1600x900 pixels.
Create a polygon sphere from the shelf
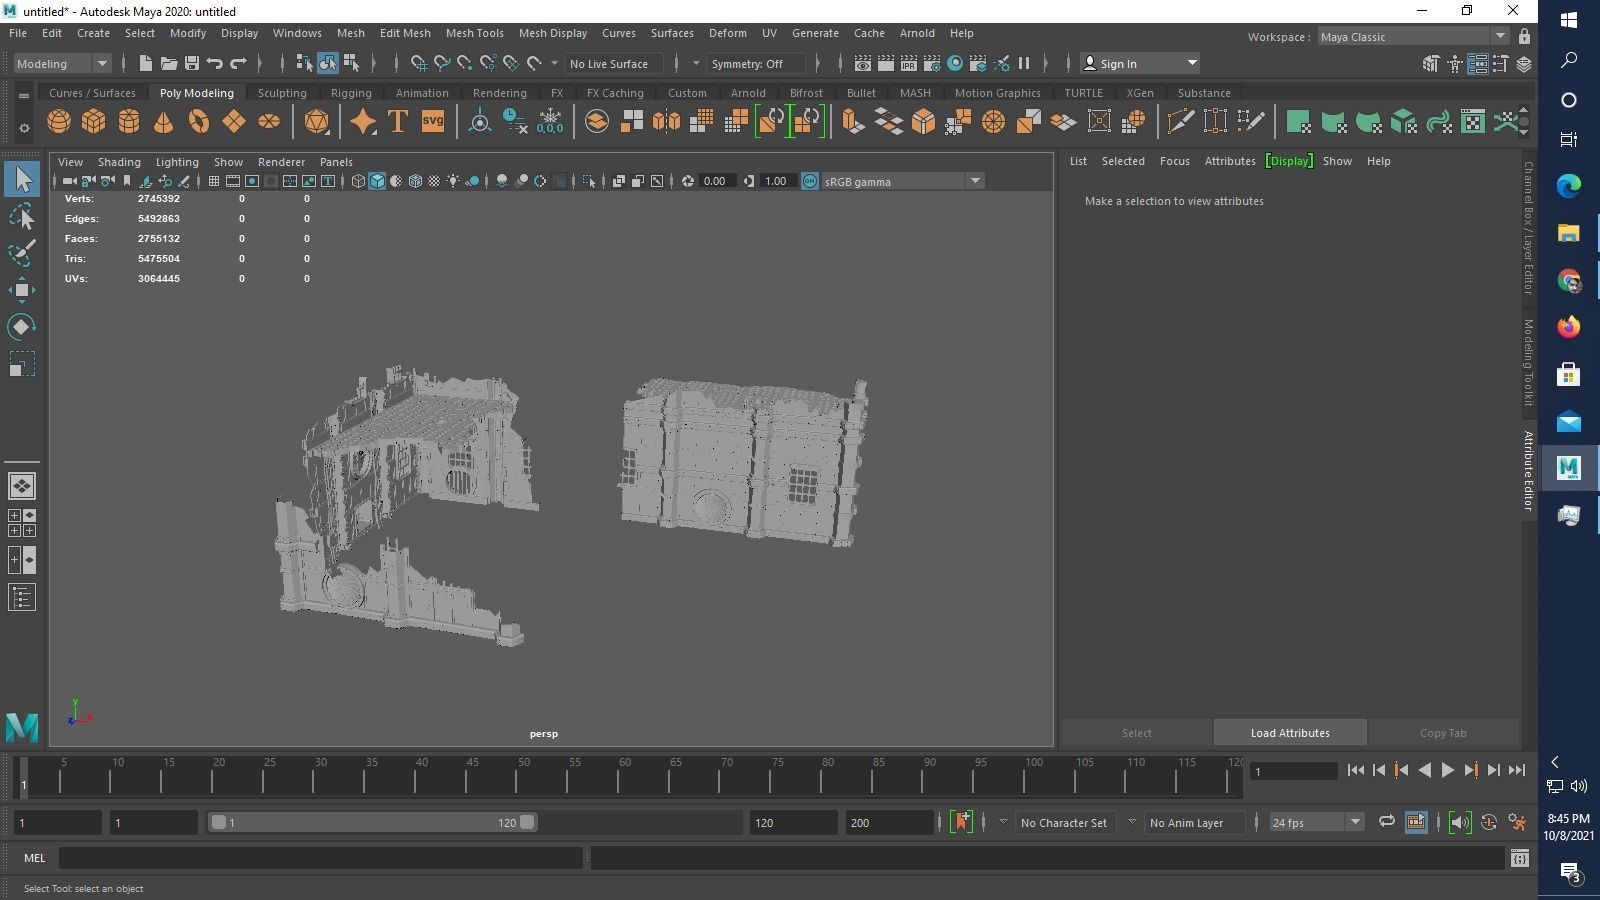click(59, 122)
